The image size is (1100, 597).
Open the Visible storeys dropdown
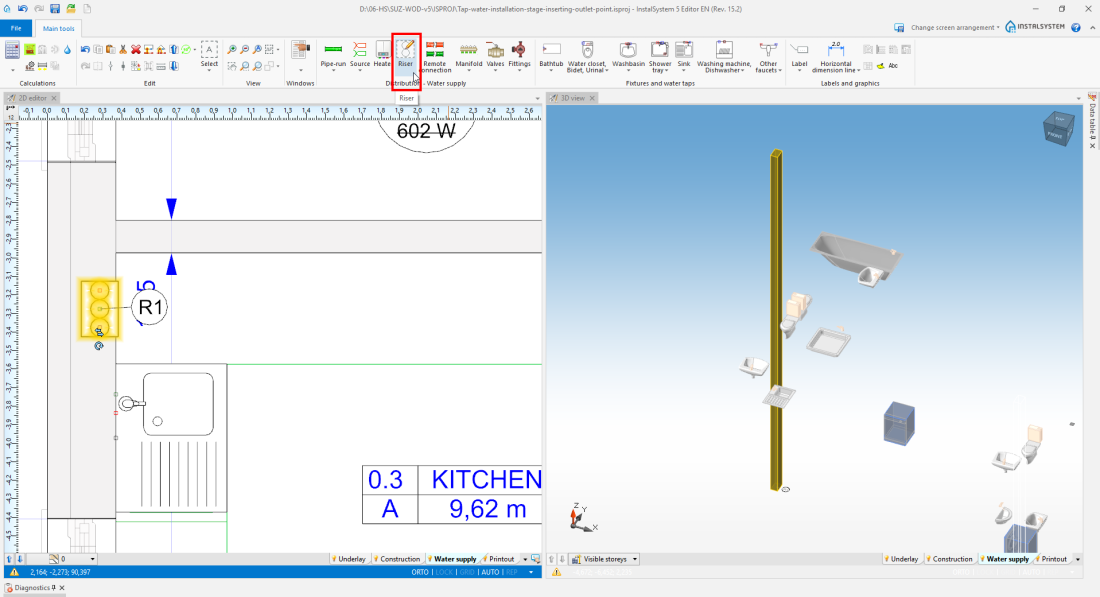click(x=609, y=559)
